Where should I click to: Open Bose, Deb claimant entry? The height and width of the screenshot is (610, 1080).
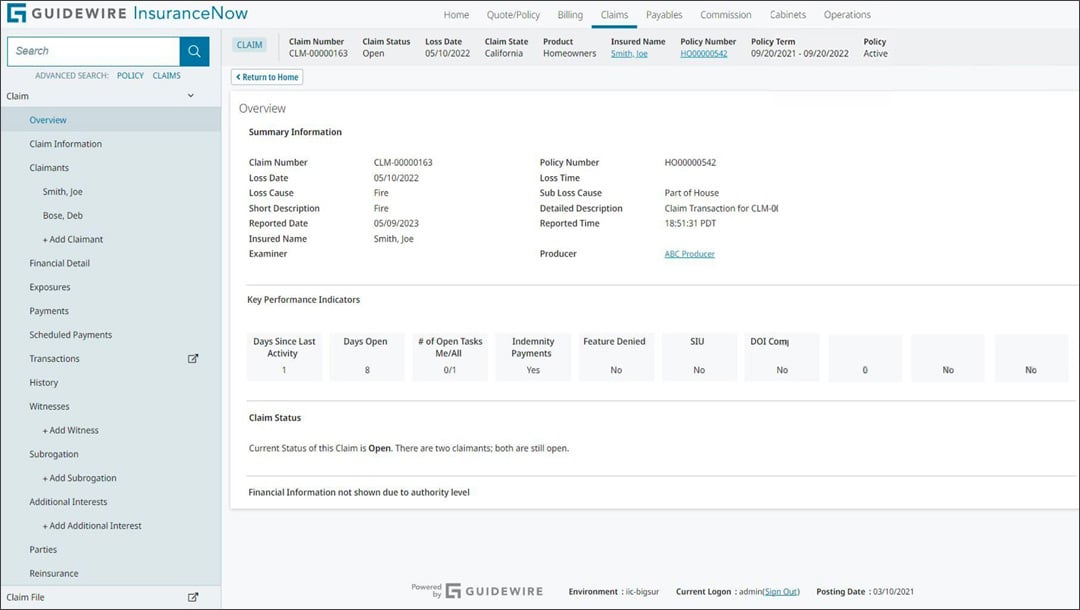pos(62,216)
